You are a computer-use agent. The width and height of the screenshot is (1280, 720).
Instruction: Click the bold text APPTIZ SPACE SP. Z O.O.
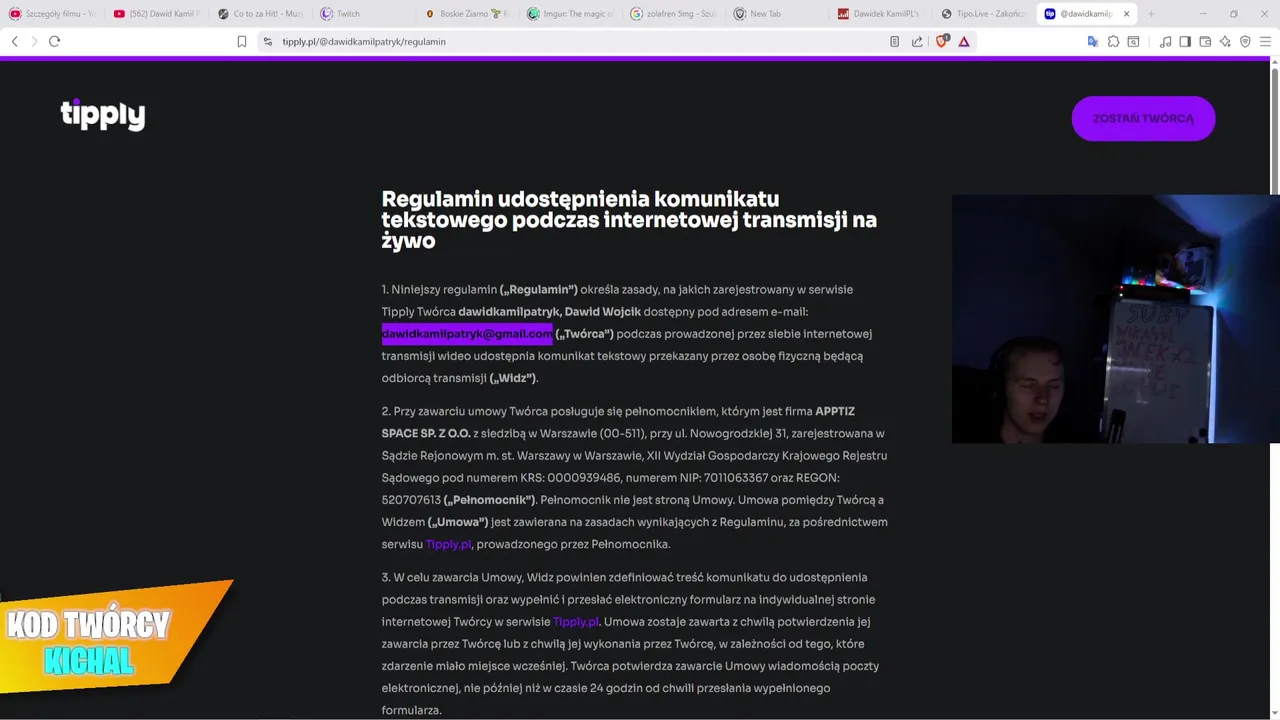(618, 422)
